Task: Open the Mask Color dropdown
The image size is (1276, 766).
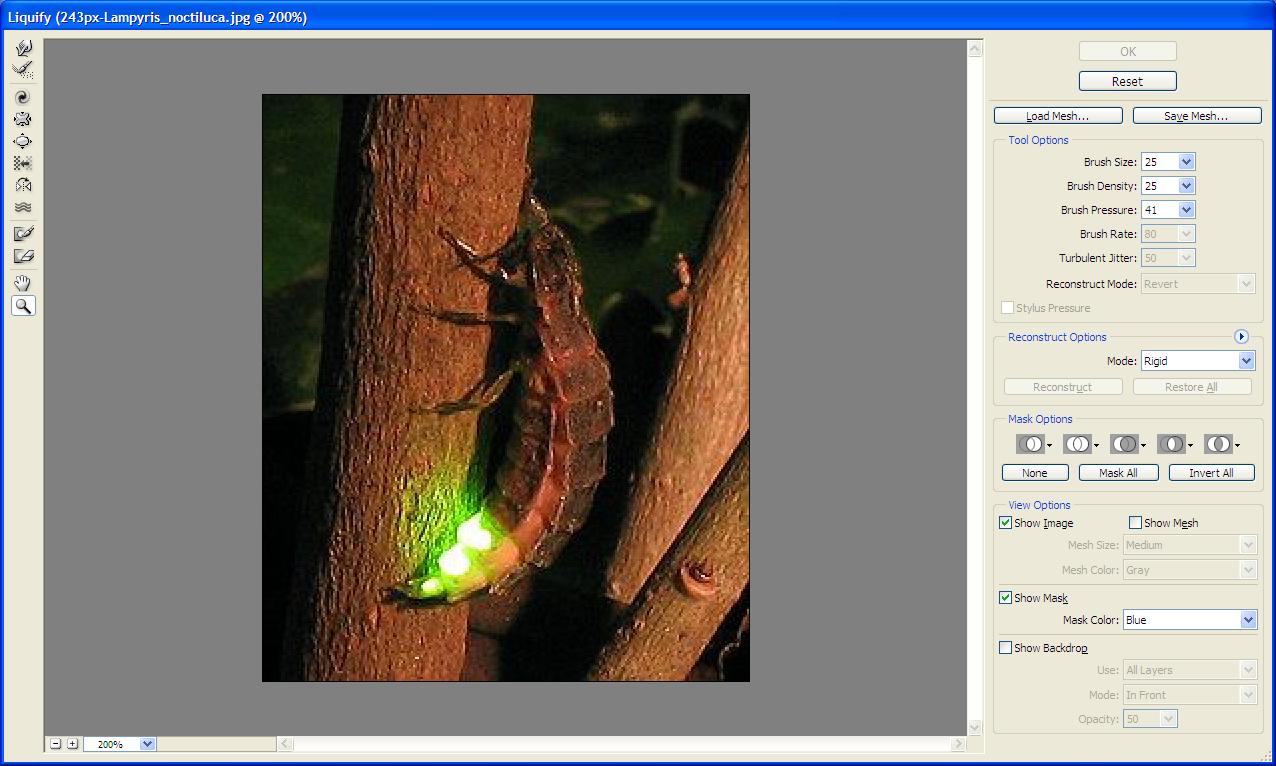Action: coord(1247,620)
